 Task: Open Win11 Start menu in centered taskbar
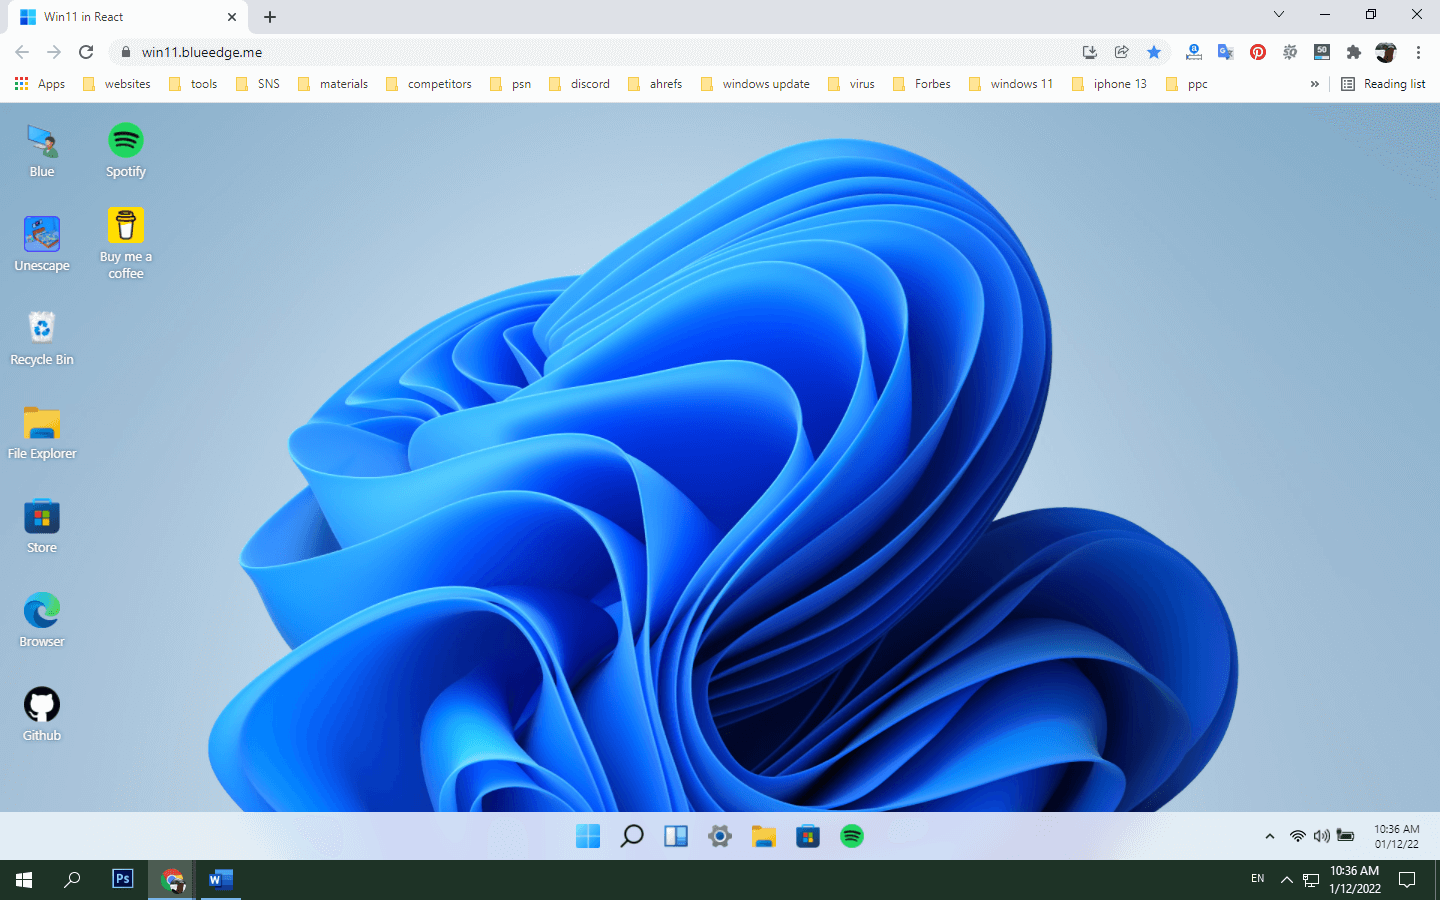point(588,836)
